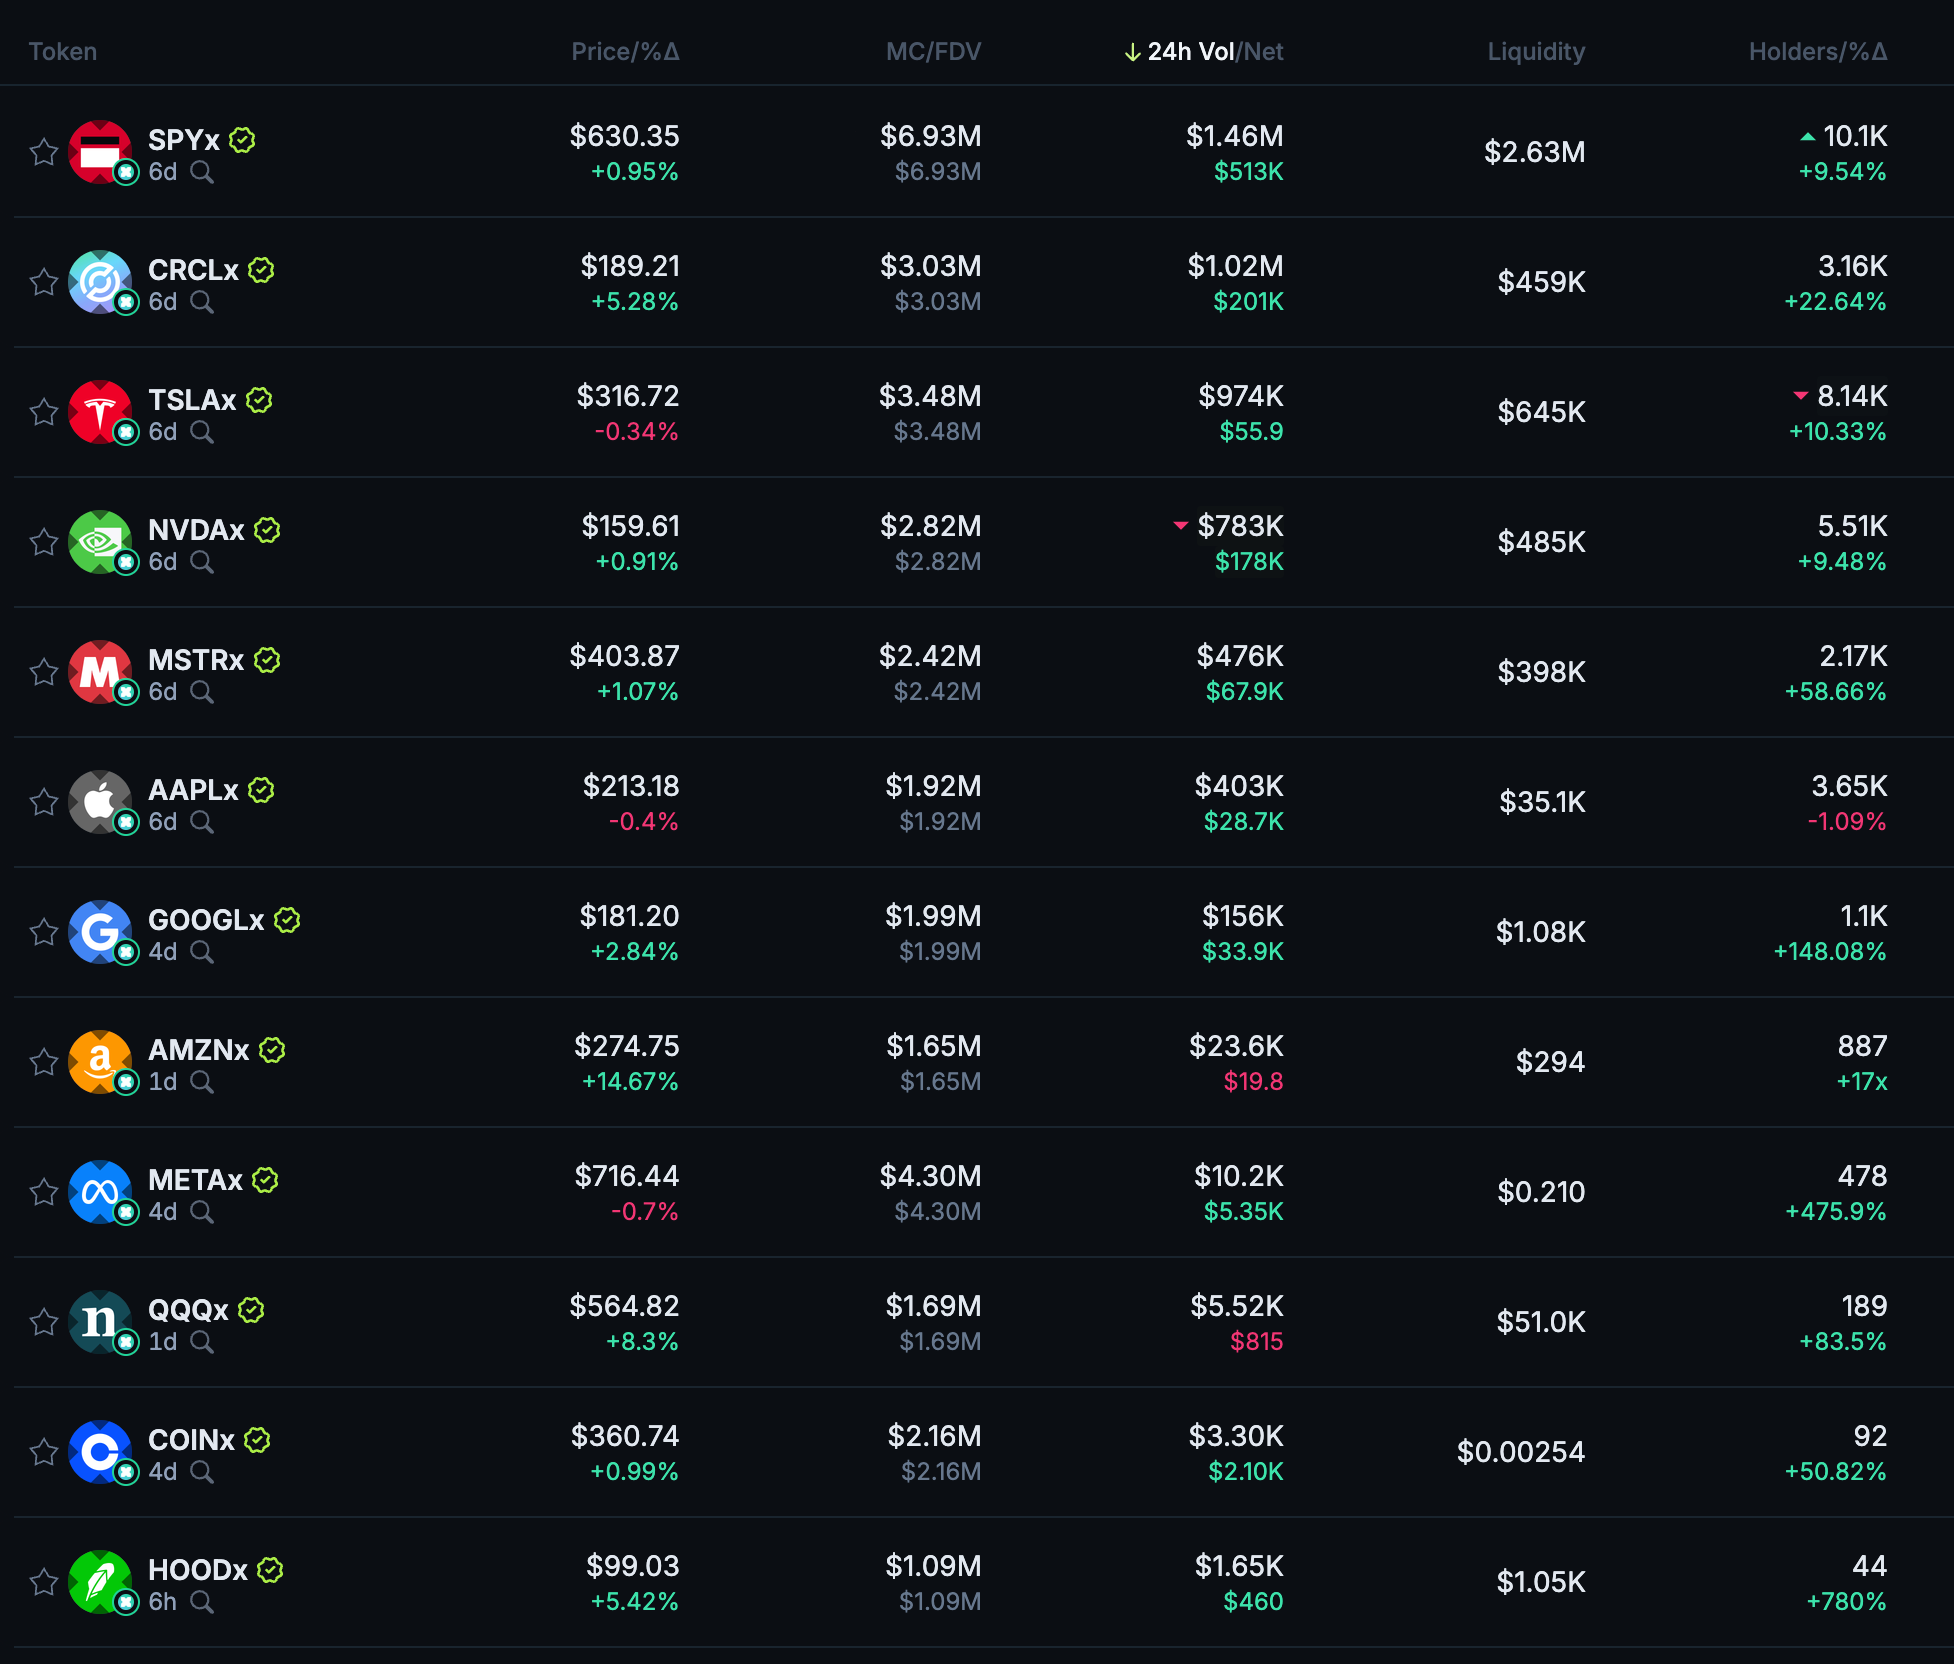Sort by Token column header

(x=63, y=52)
